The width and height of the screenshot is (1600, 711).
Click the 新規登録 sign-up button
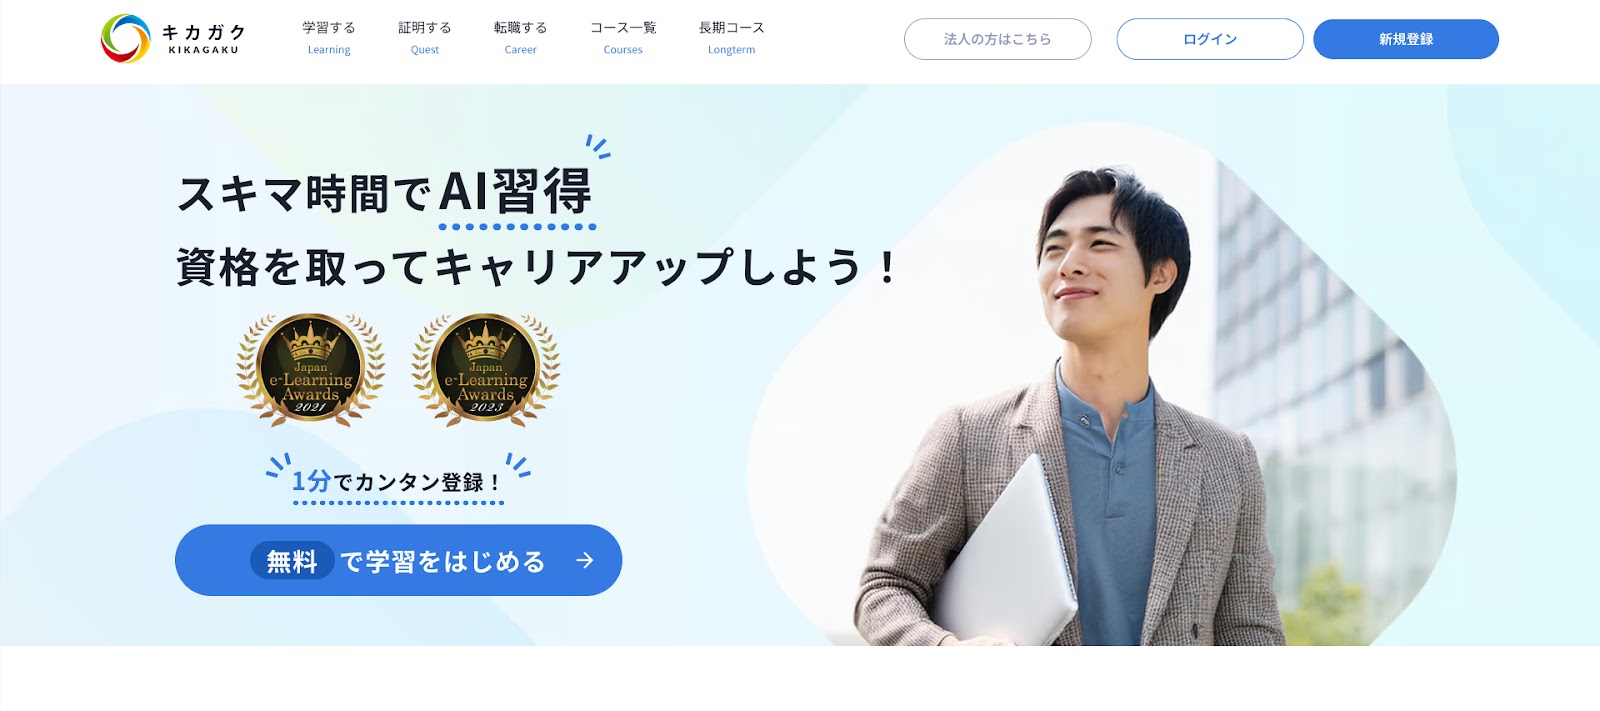(x=1406, y=39)
